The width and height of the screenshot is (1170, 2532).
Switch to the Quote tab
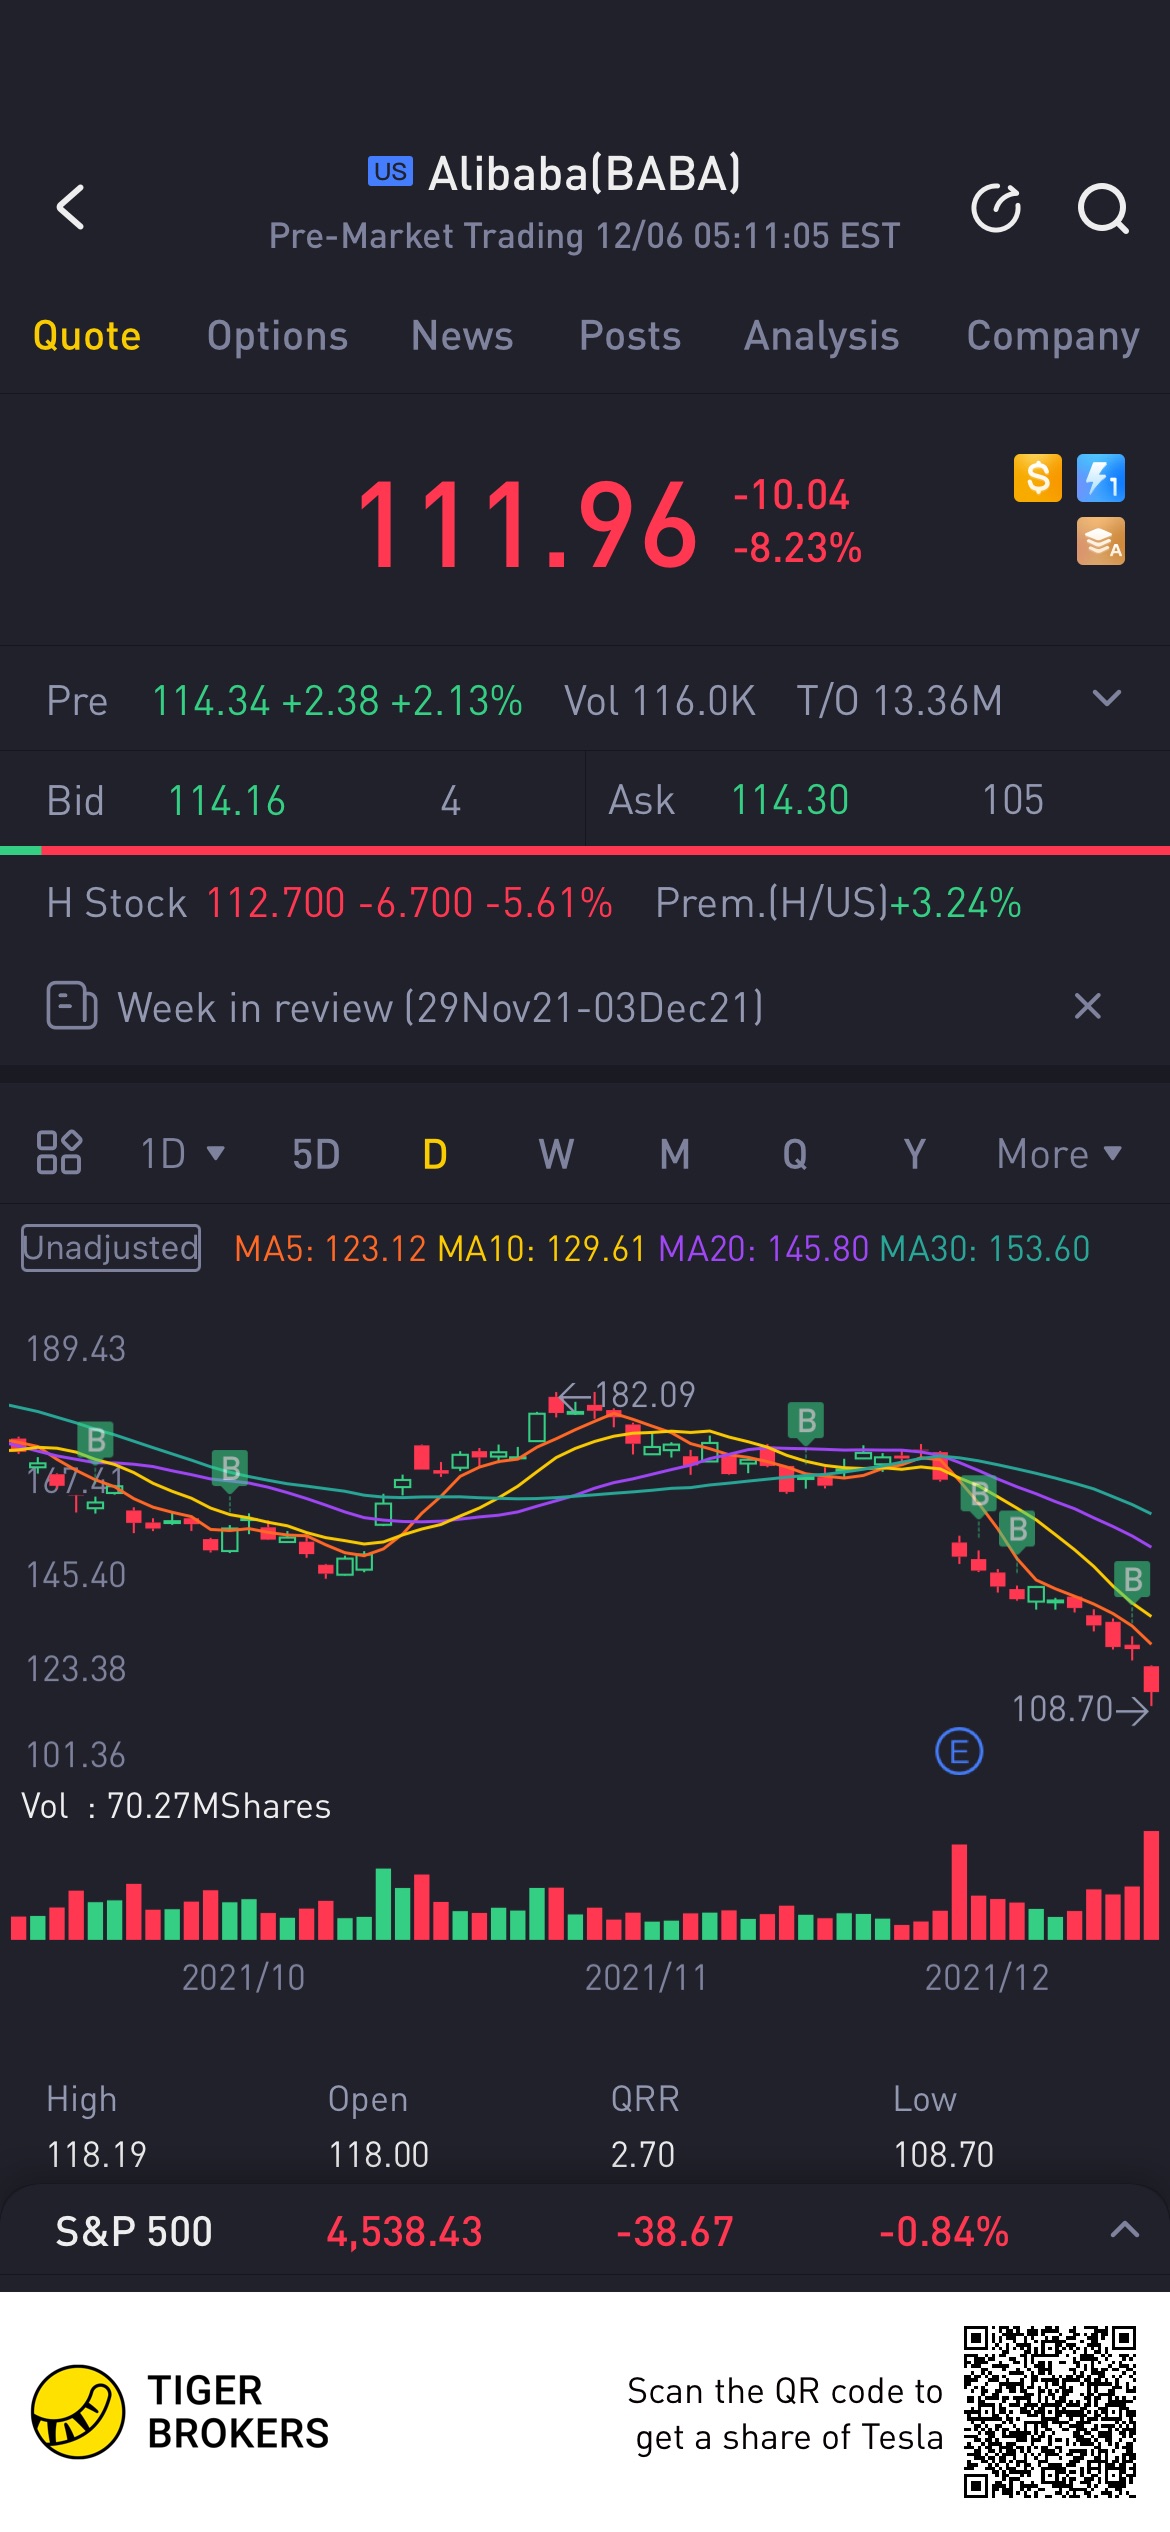(87, 336)
